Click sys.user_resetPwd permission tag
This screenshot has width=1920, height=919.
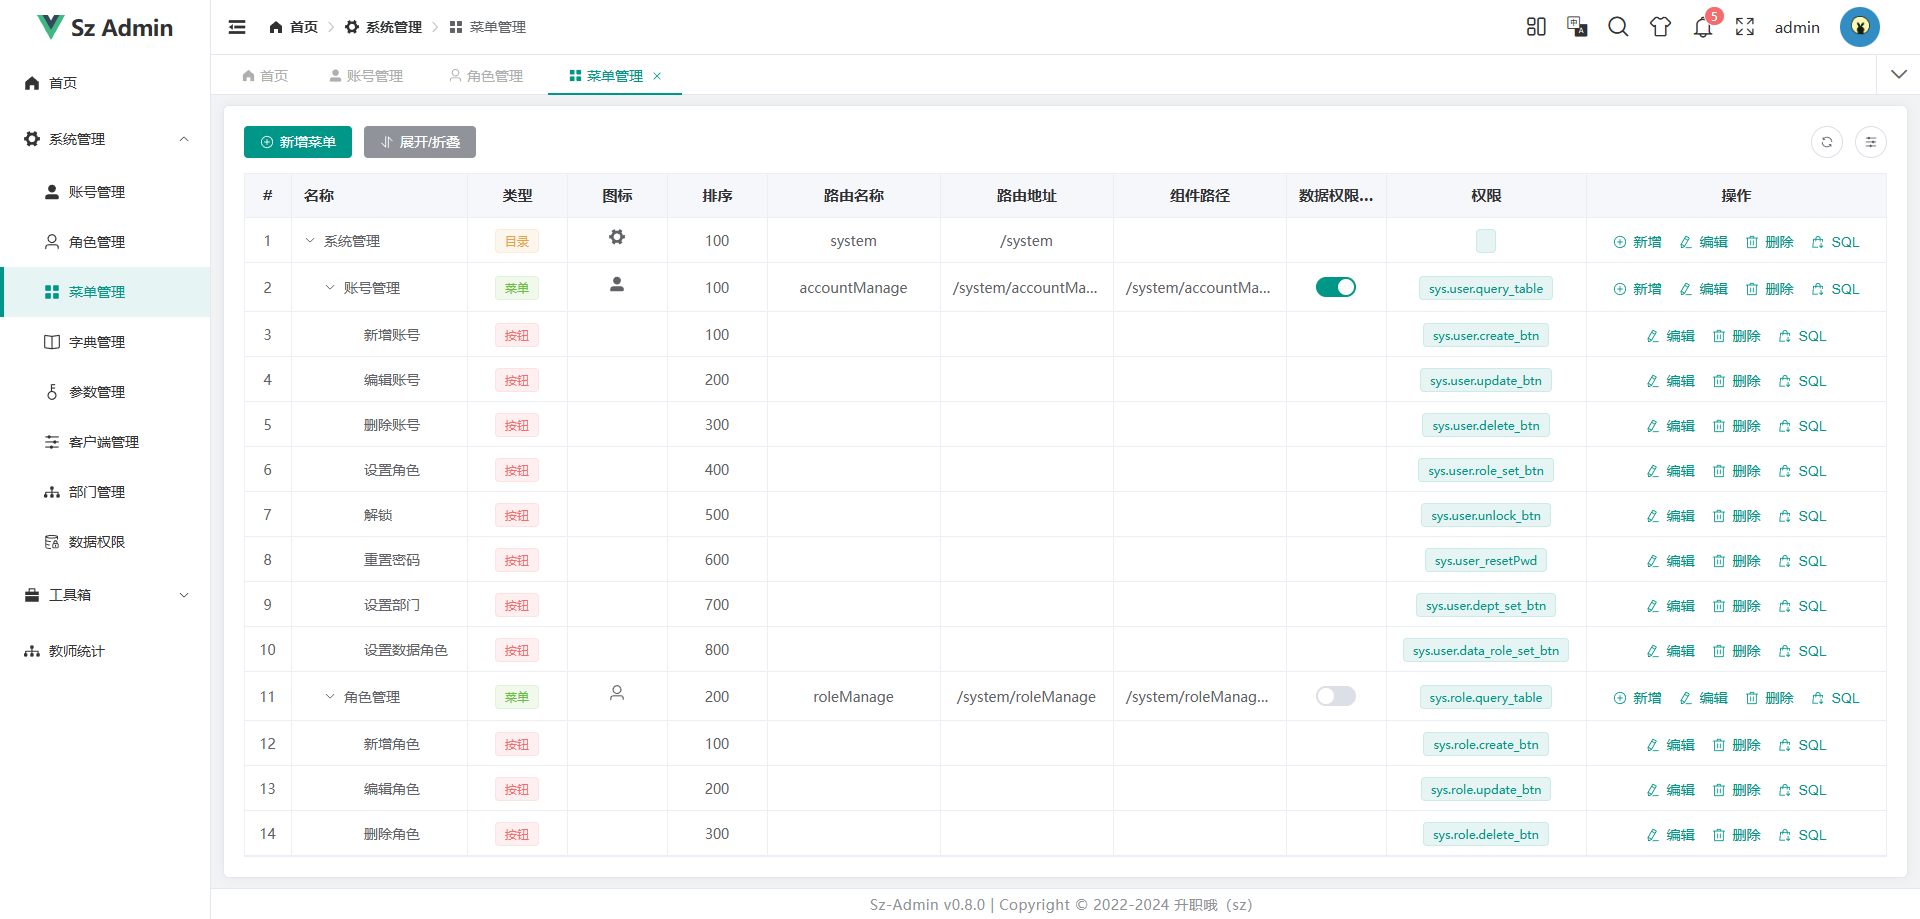(1486, 561)
